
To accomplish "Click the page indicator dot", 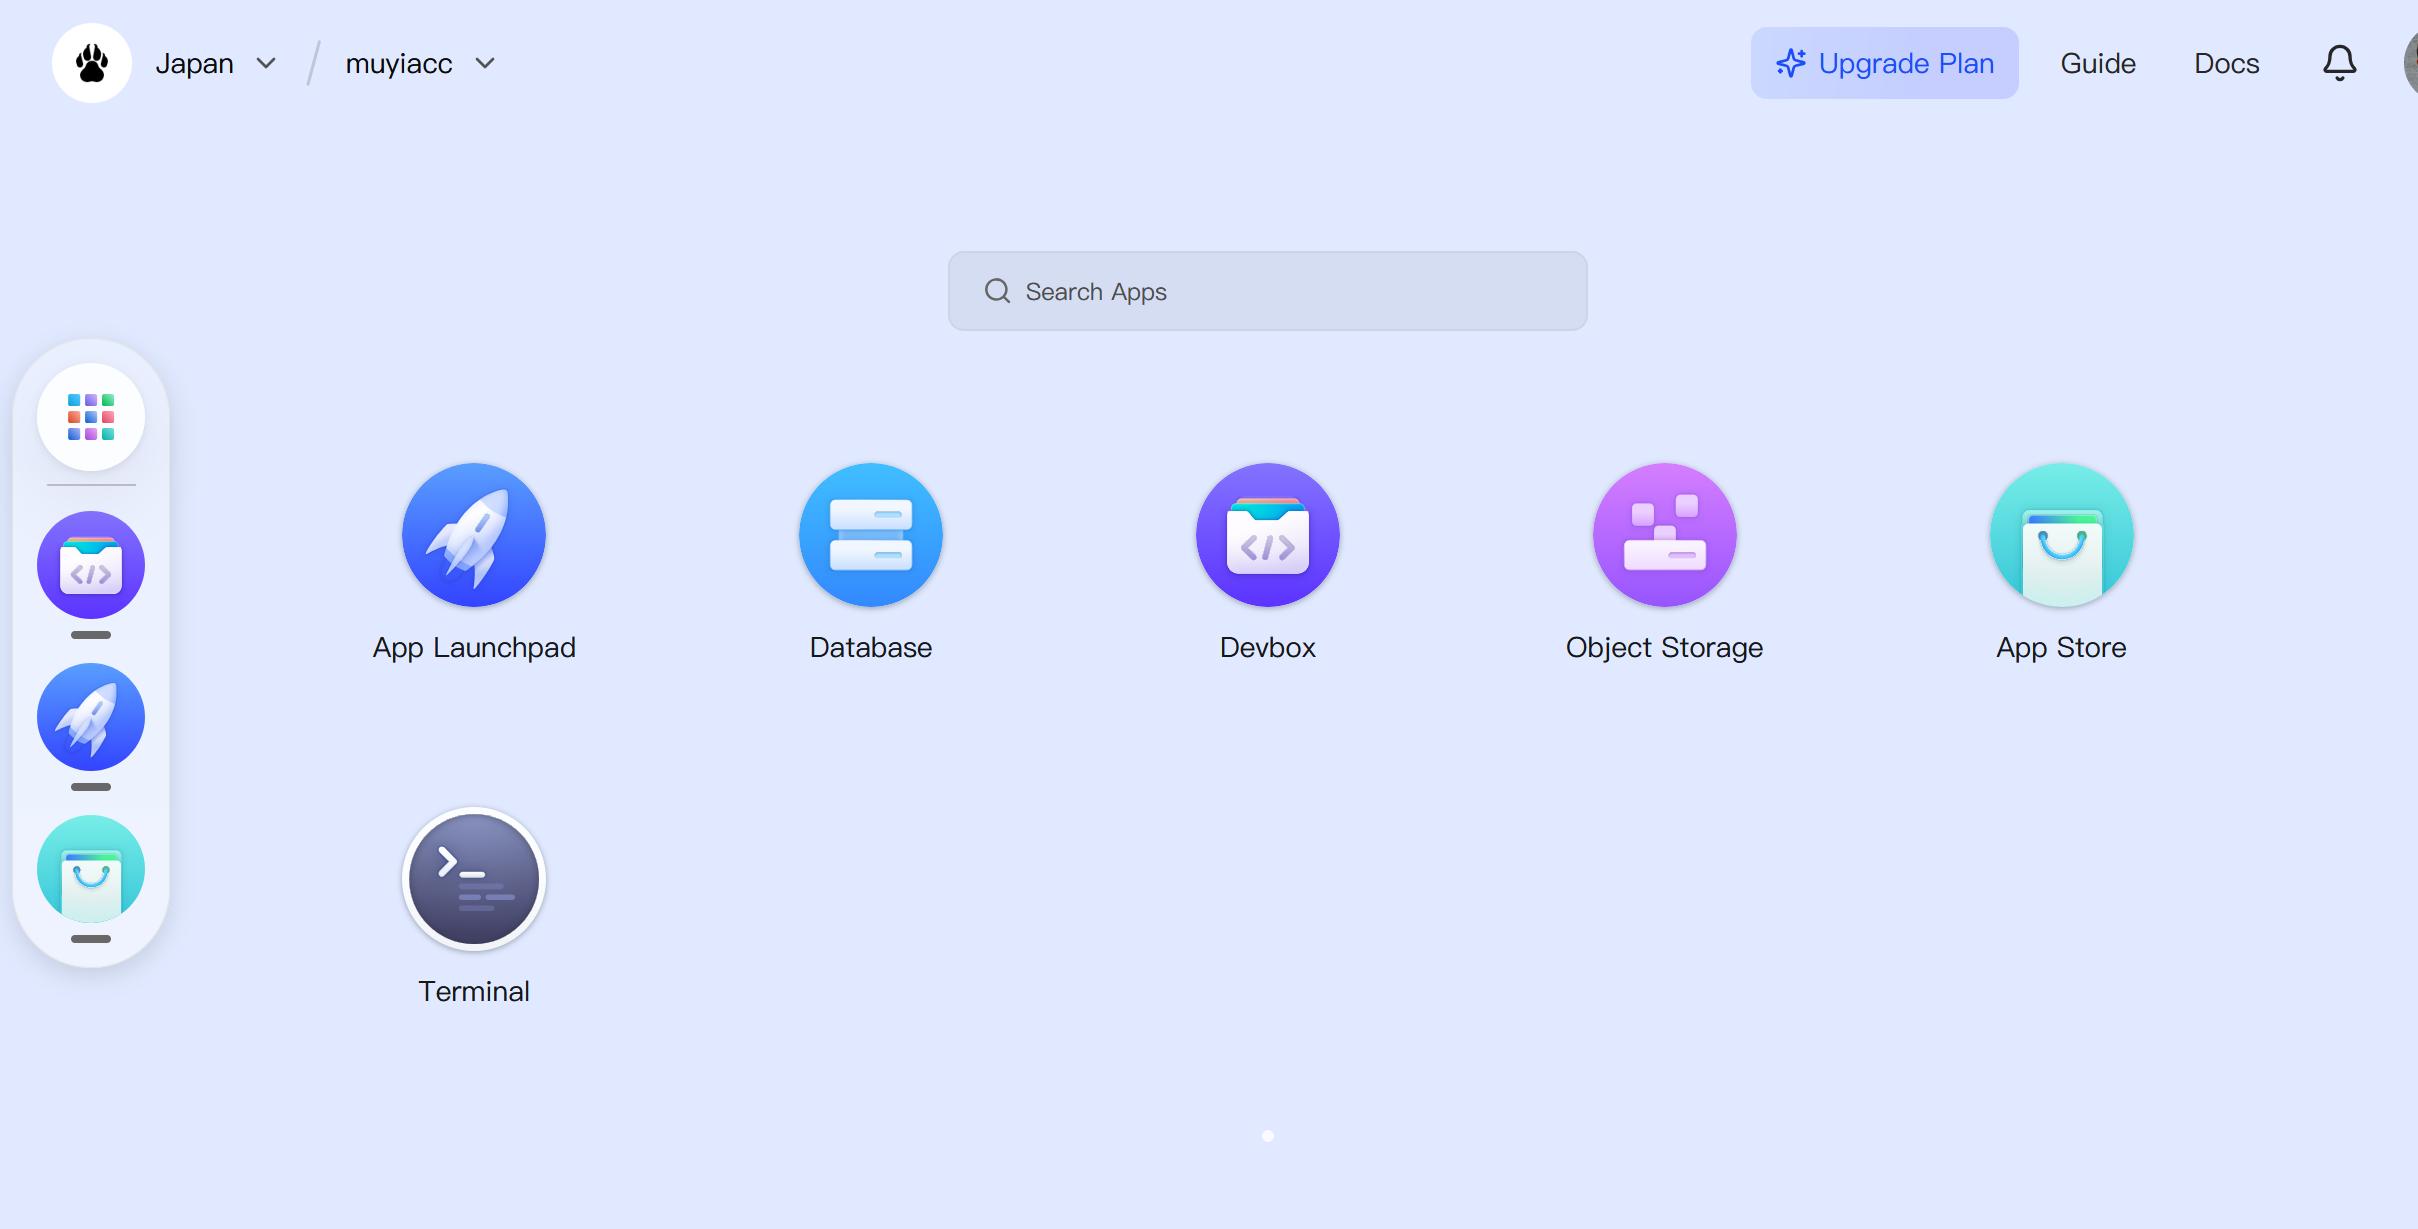I will click(1268, 1136).
